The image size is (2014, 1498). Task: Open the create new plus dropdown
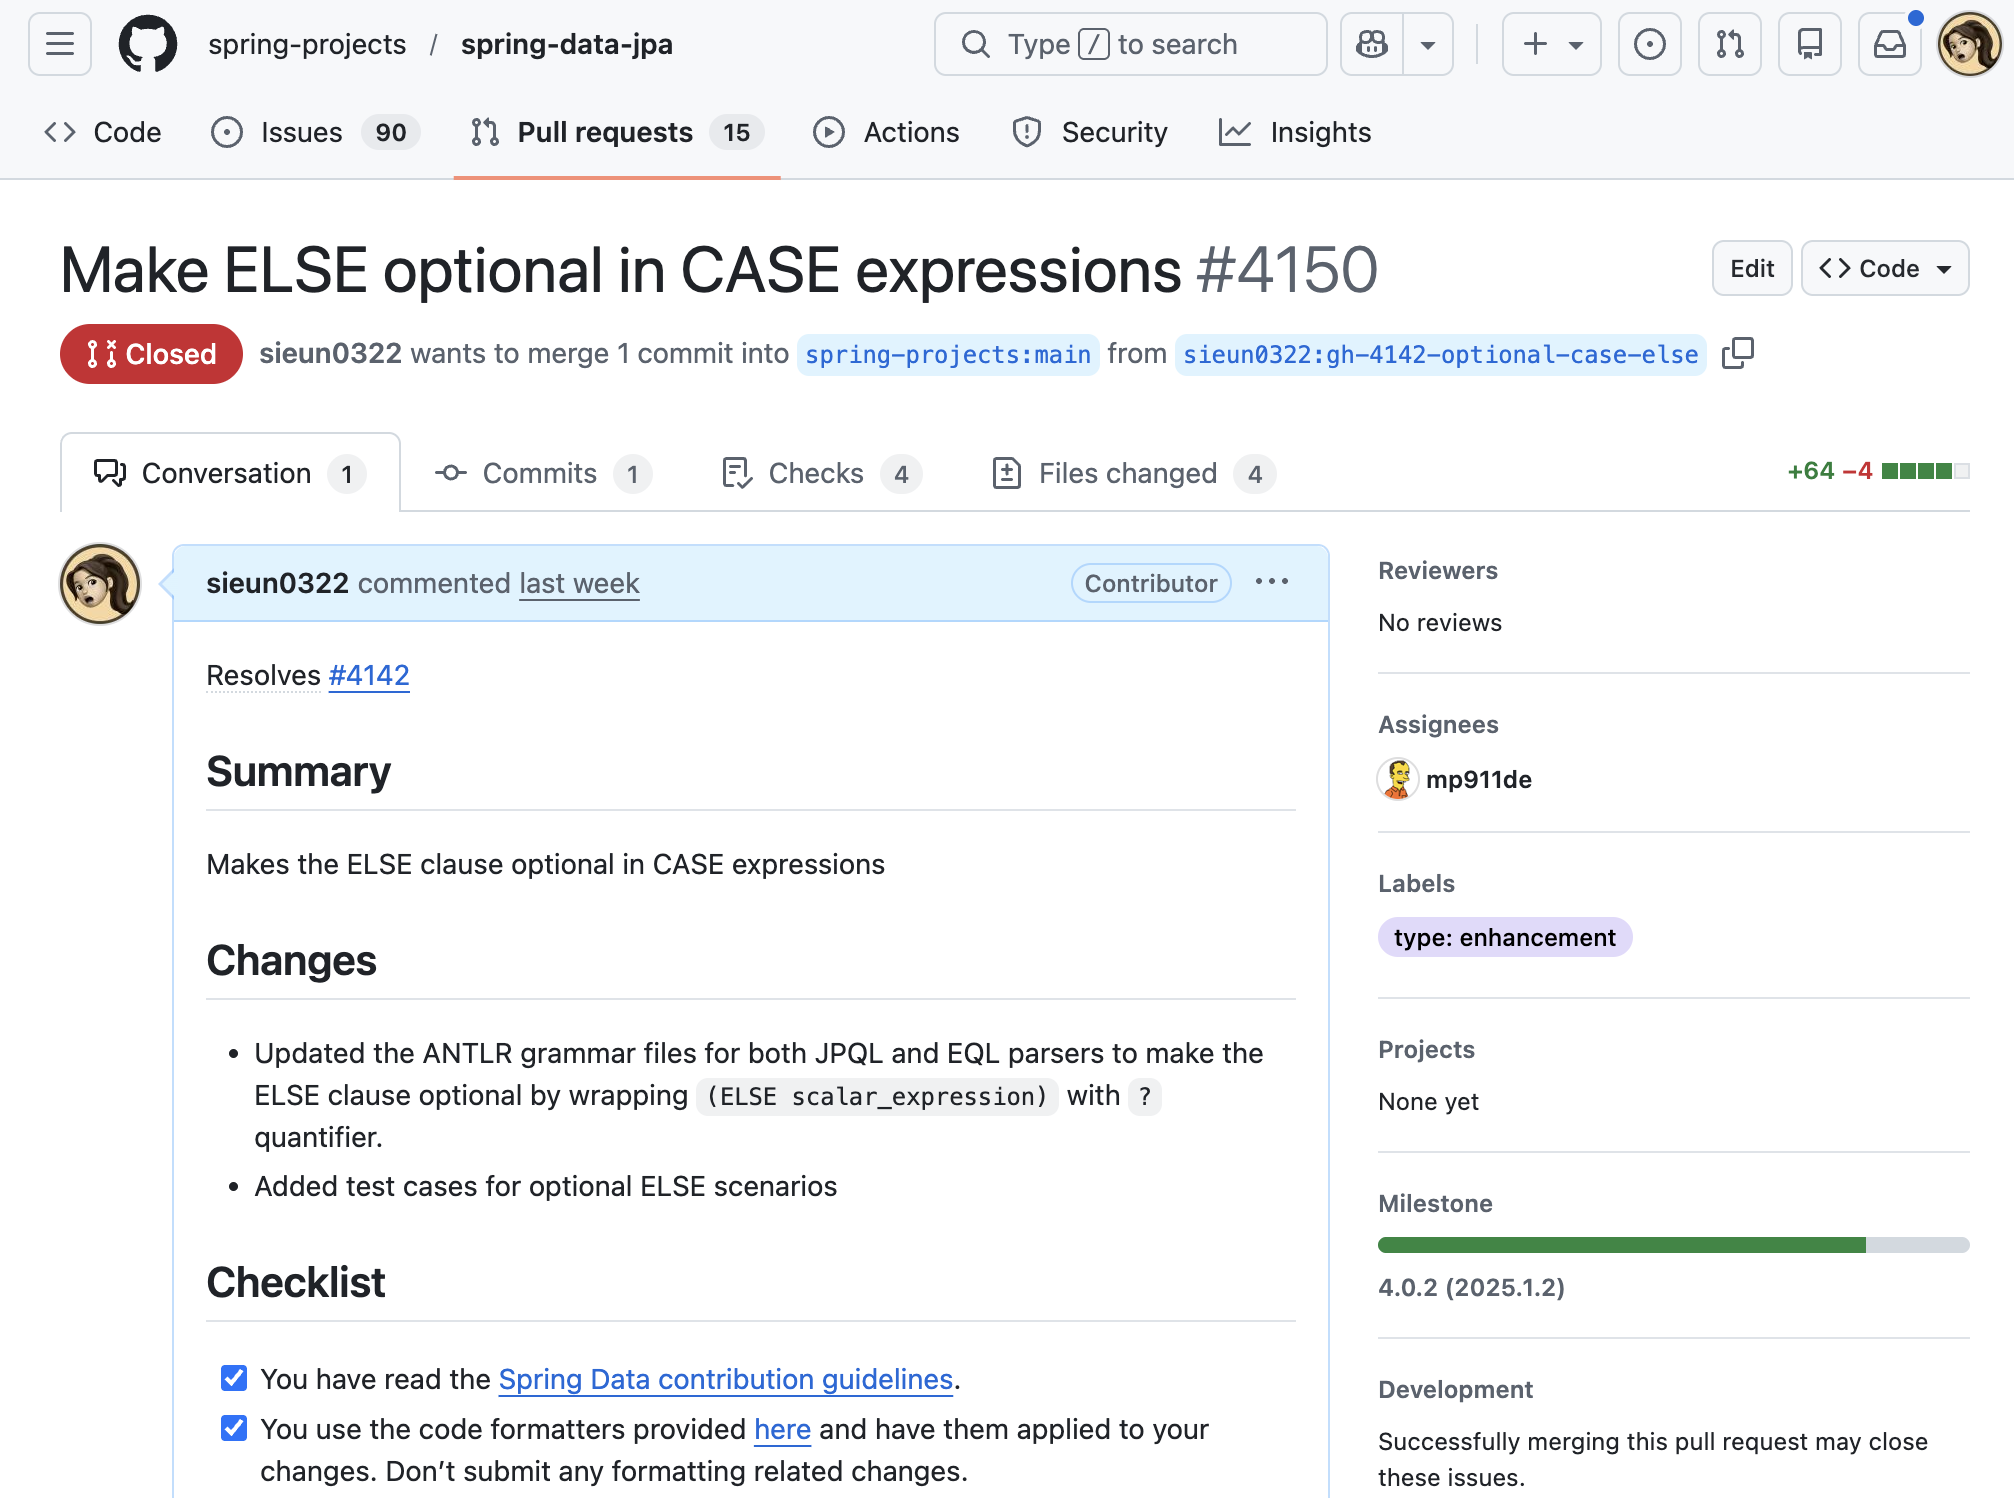point(1551,44)
